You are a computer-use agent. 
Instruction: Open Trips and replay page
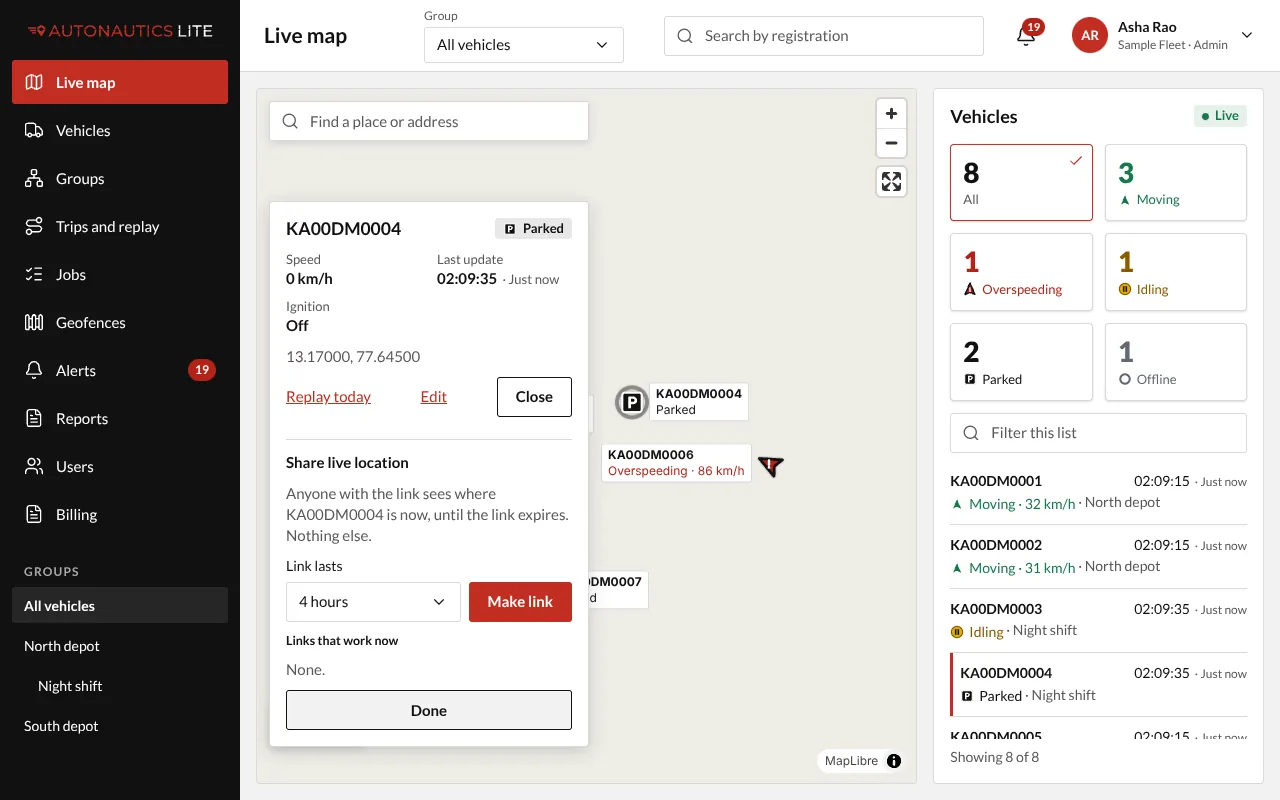(120, 226)
